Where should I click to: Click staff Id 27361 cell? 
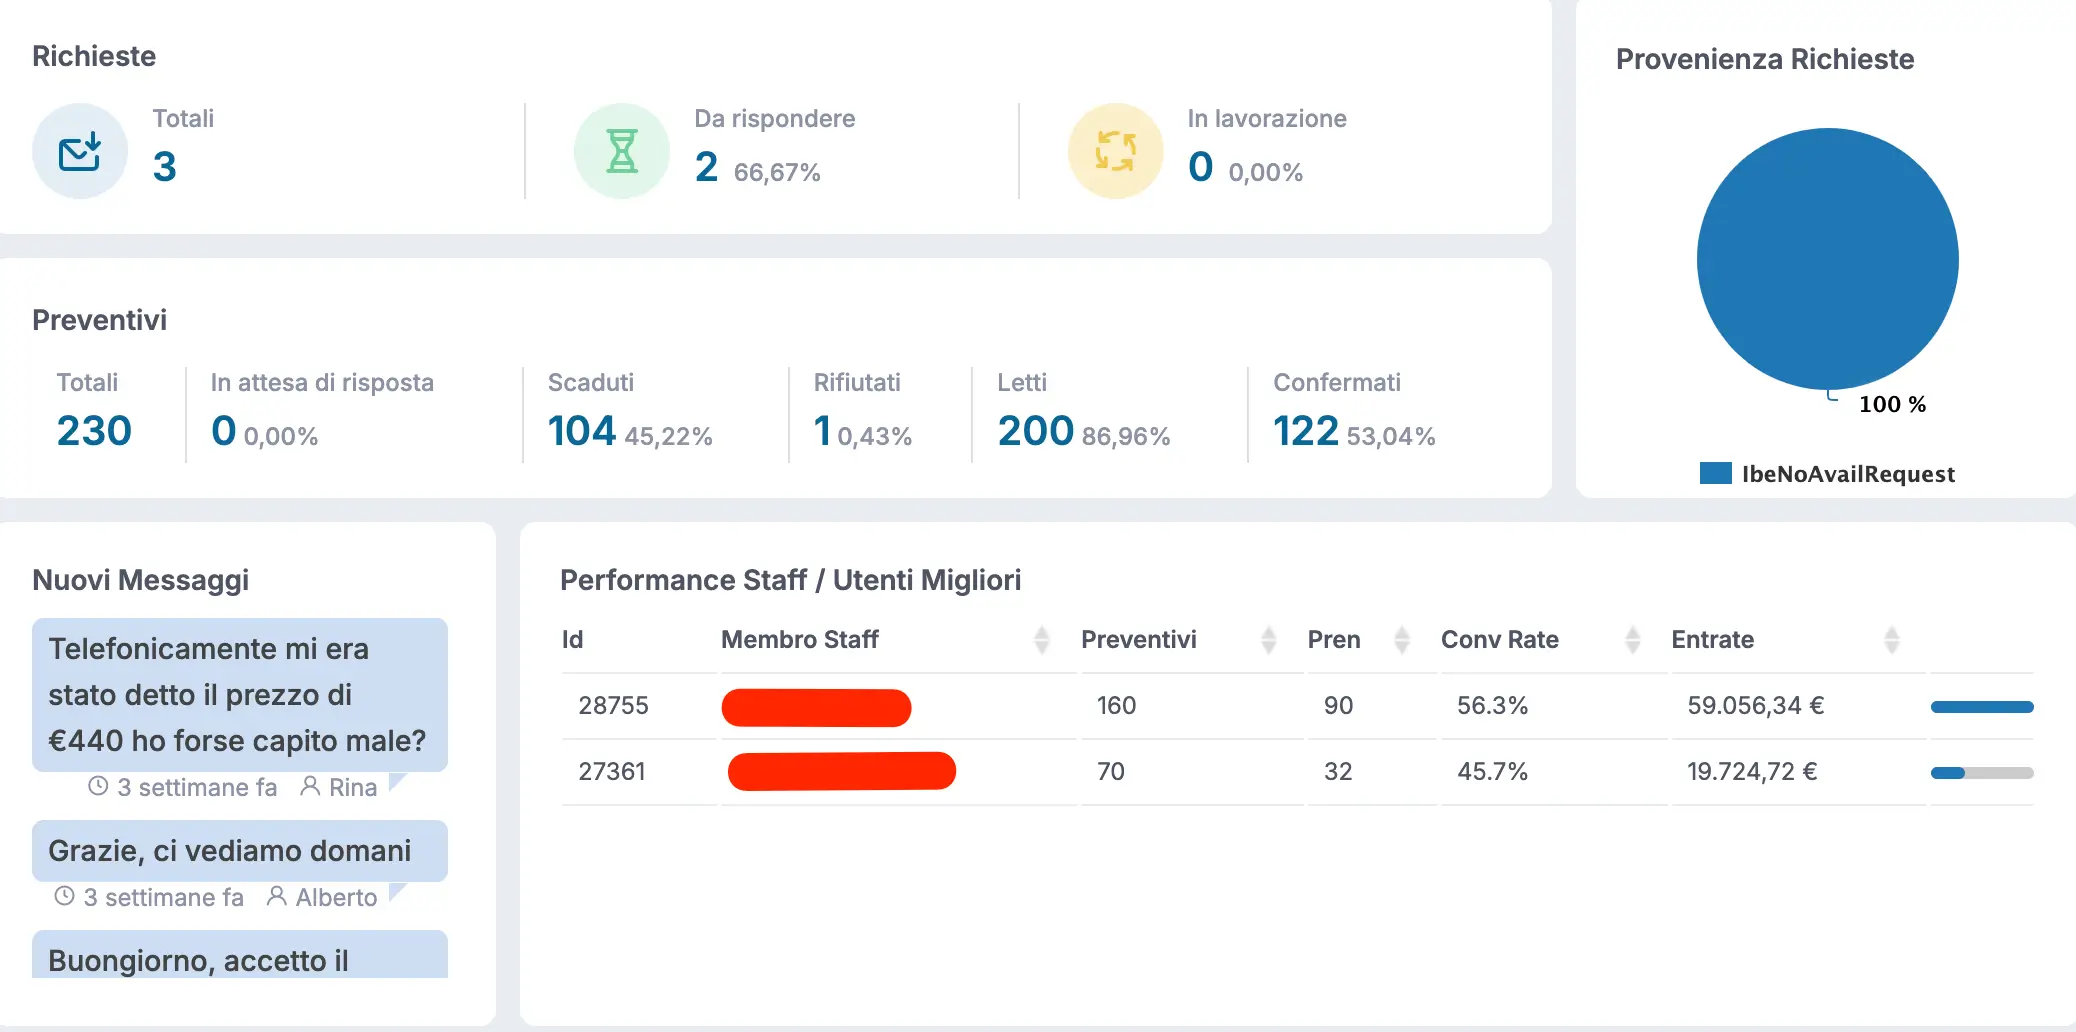[611, 772]
